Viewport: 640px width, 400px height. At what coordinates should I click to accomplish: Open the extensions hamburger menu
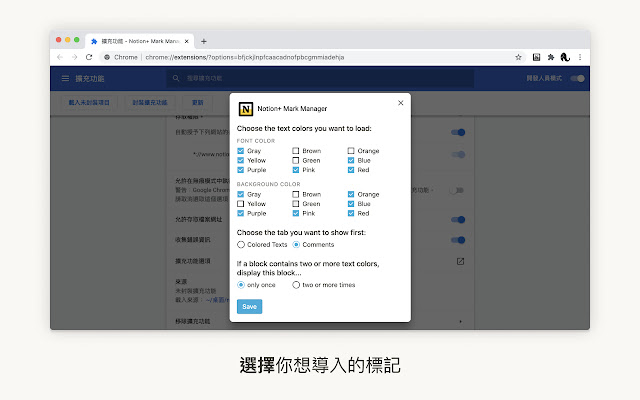point(66,78)
